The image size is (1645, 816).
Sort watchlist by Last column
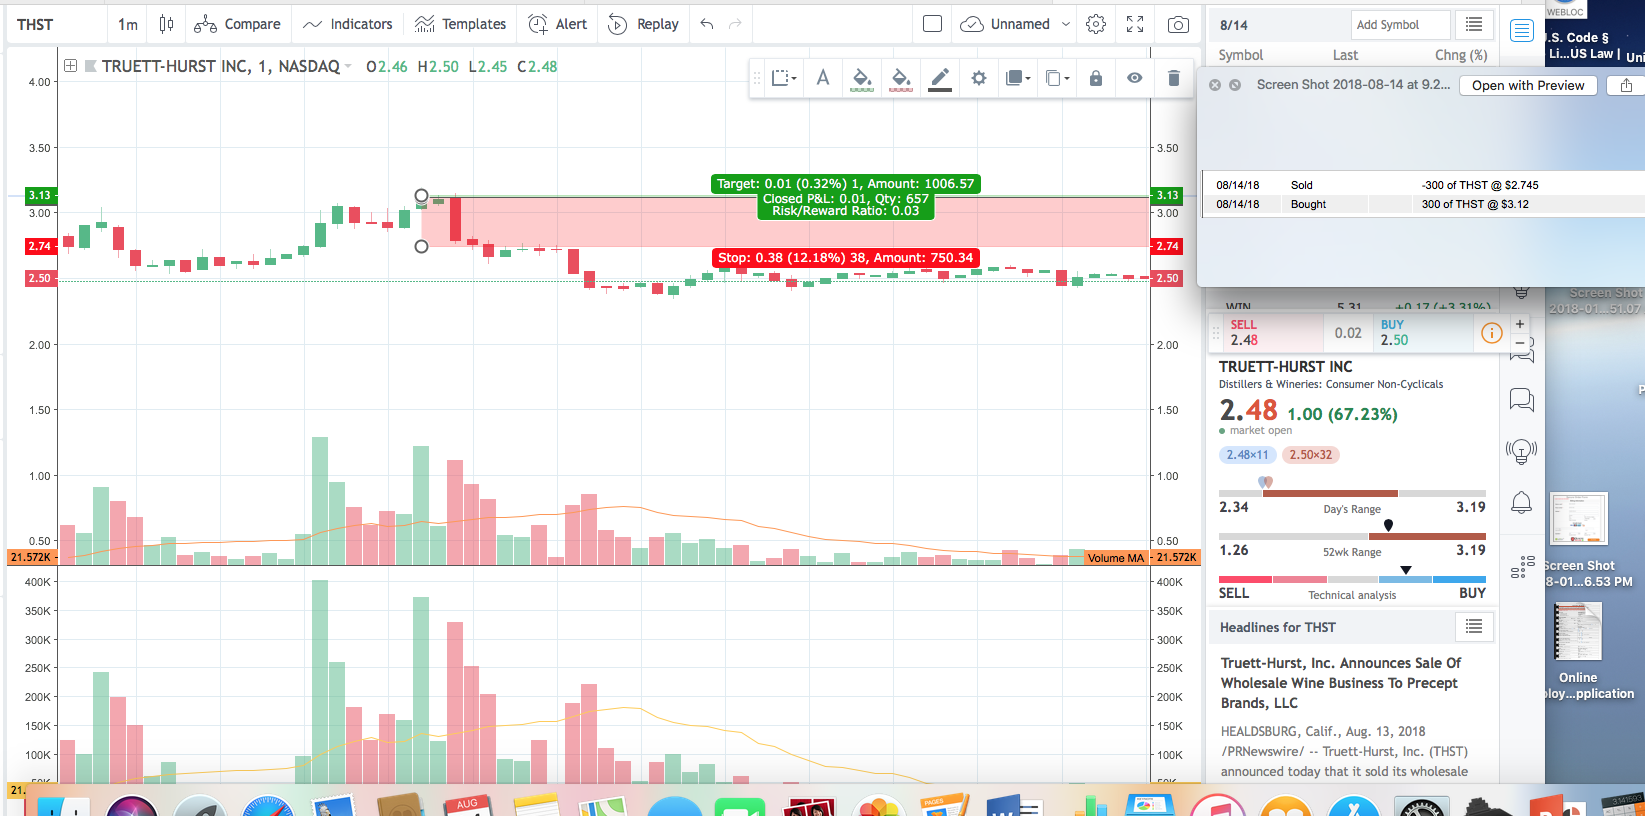point(1345,55)
